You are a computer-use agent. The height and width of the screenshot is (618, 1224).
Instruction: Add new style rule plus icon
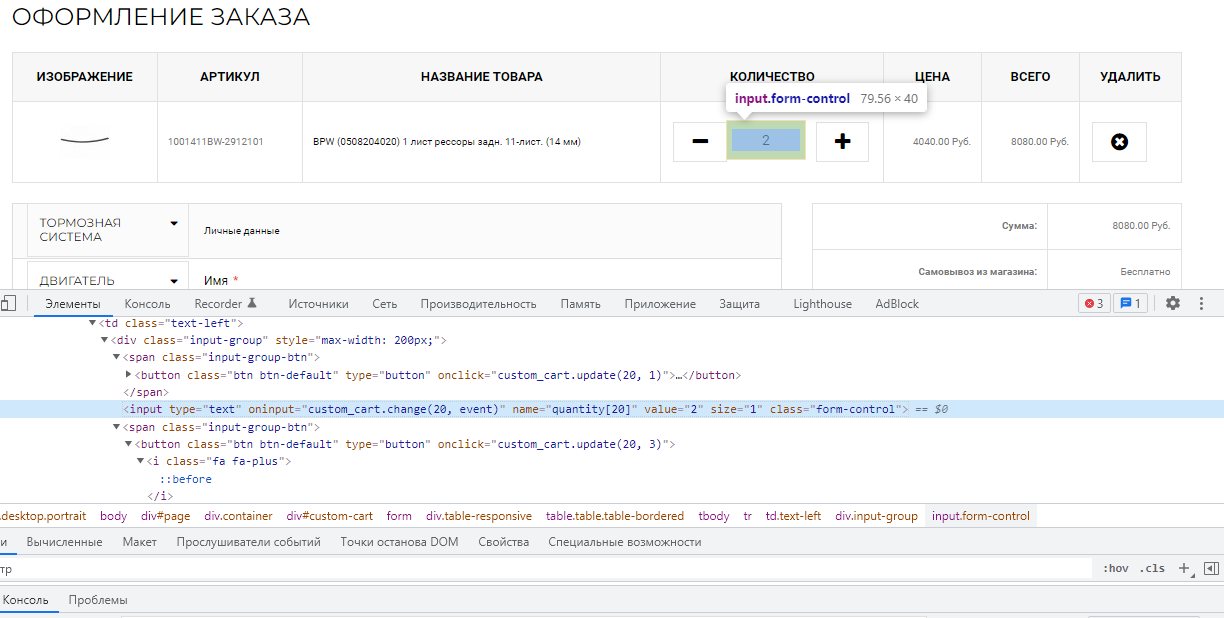coord(1184,568)
